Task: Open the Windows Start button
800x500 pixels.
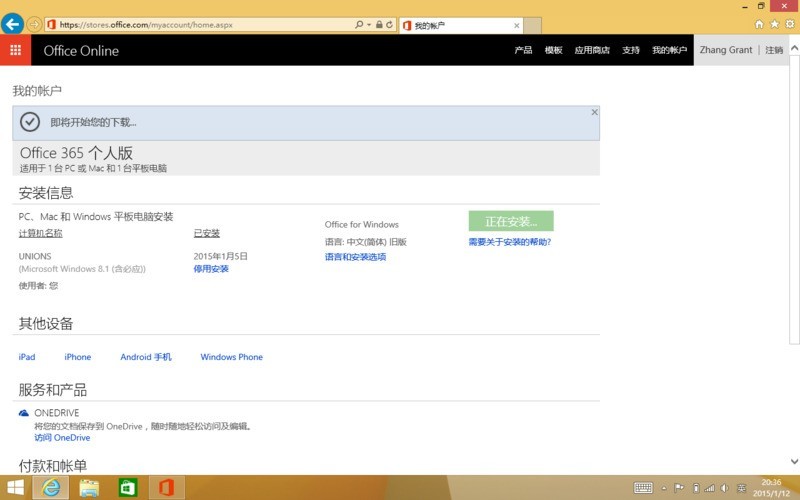Action: 15,488
